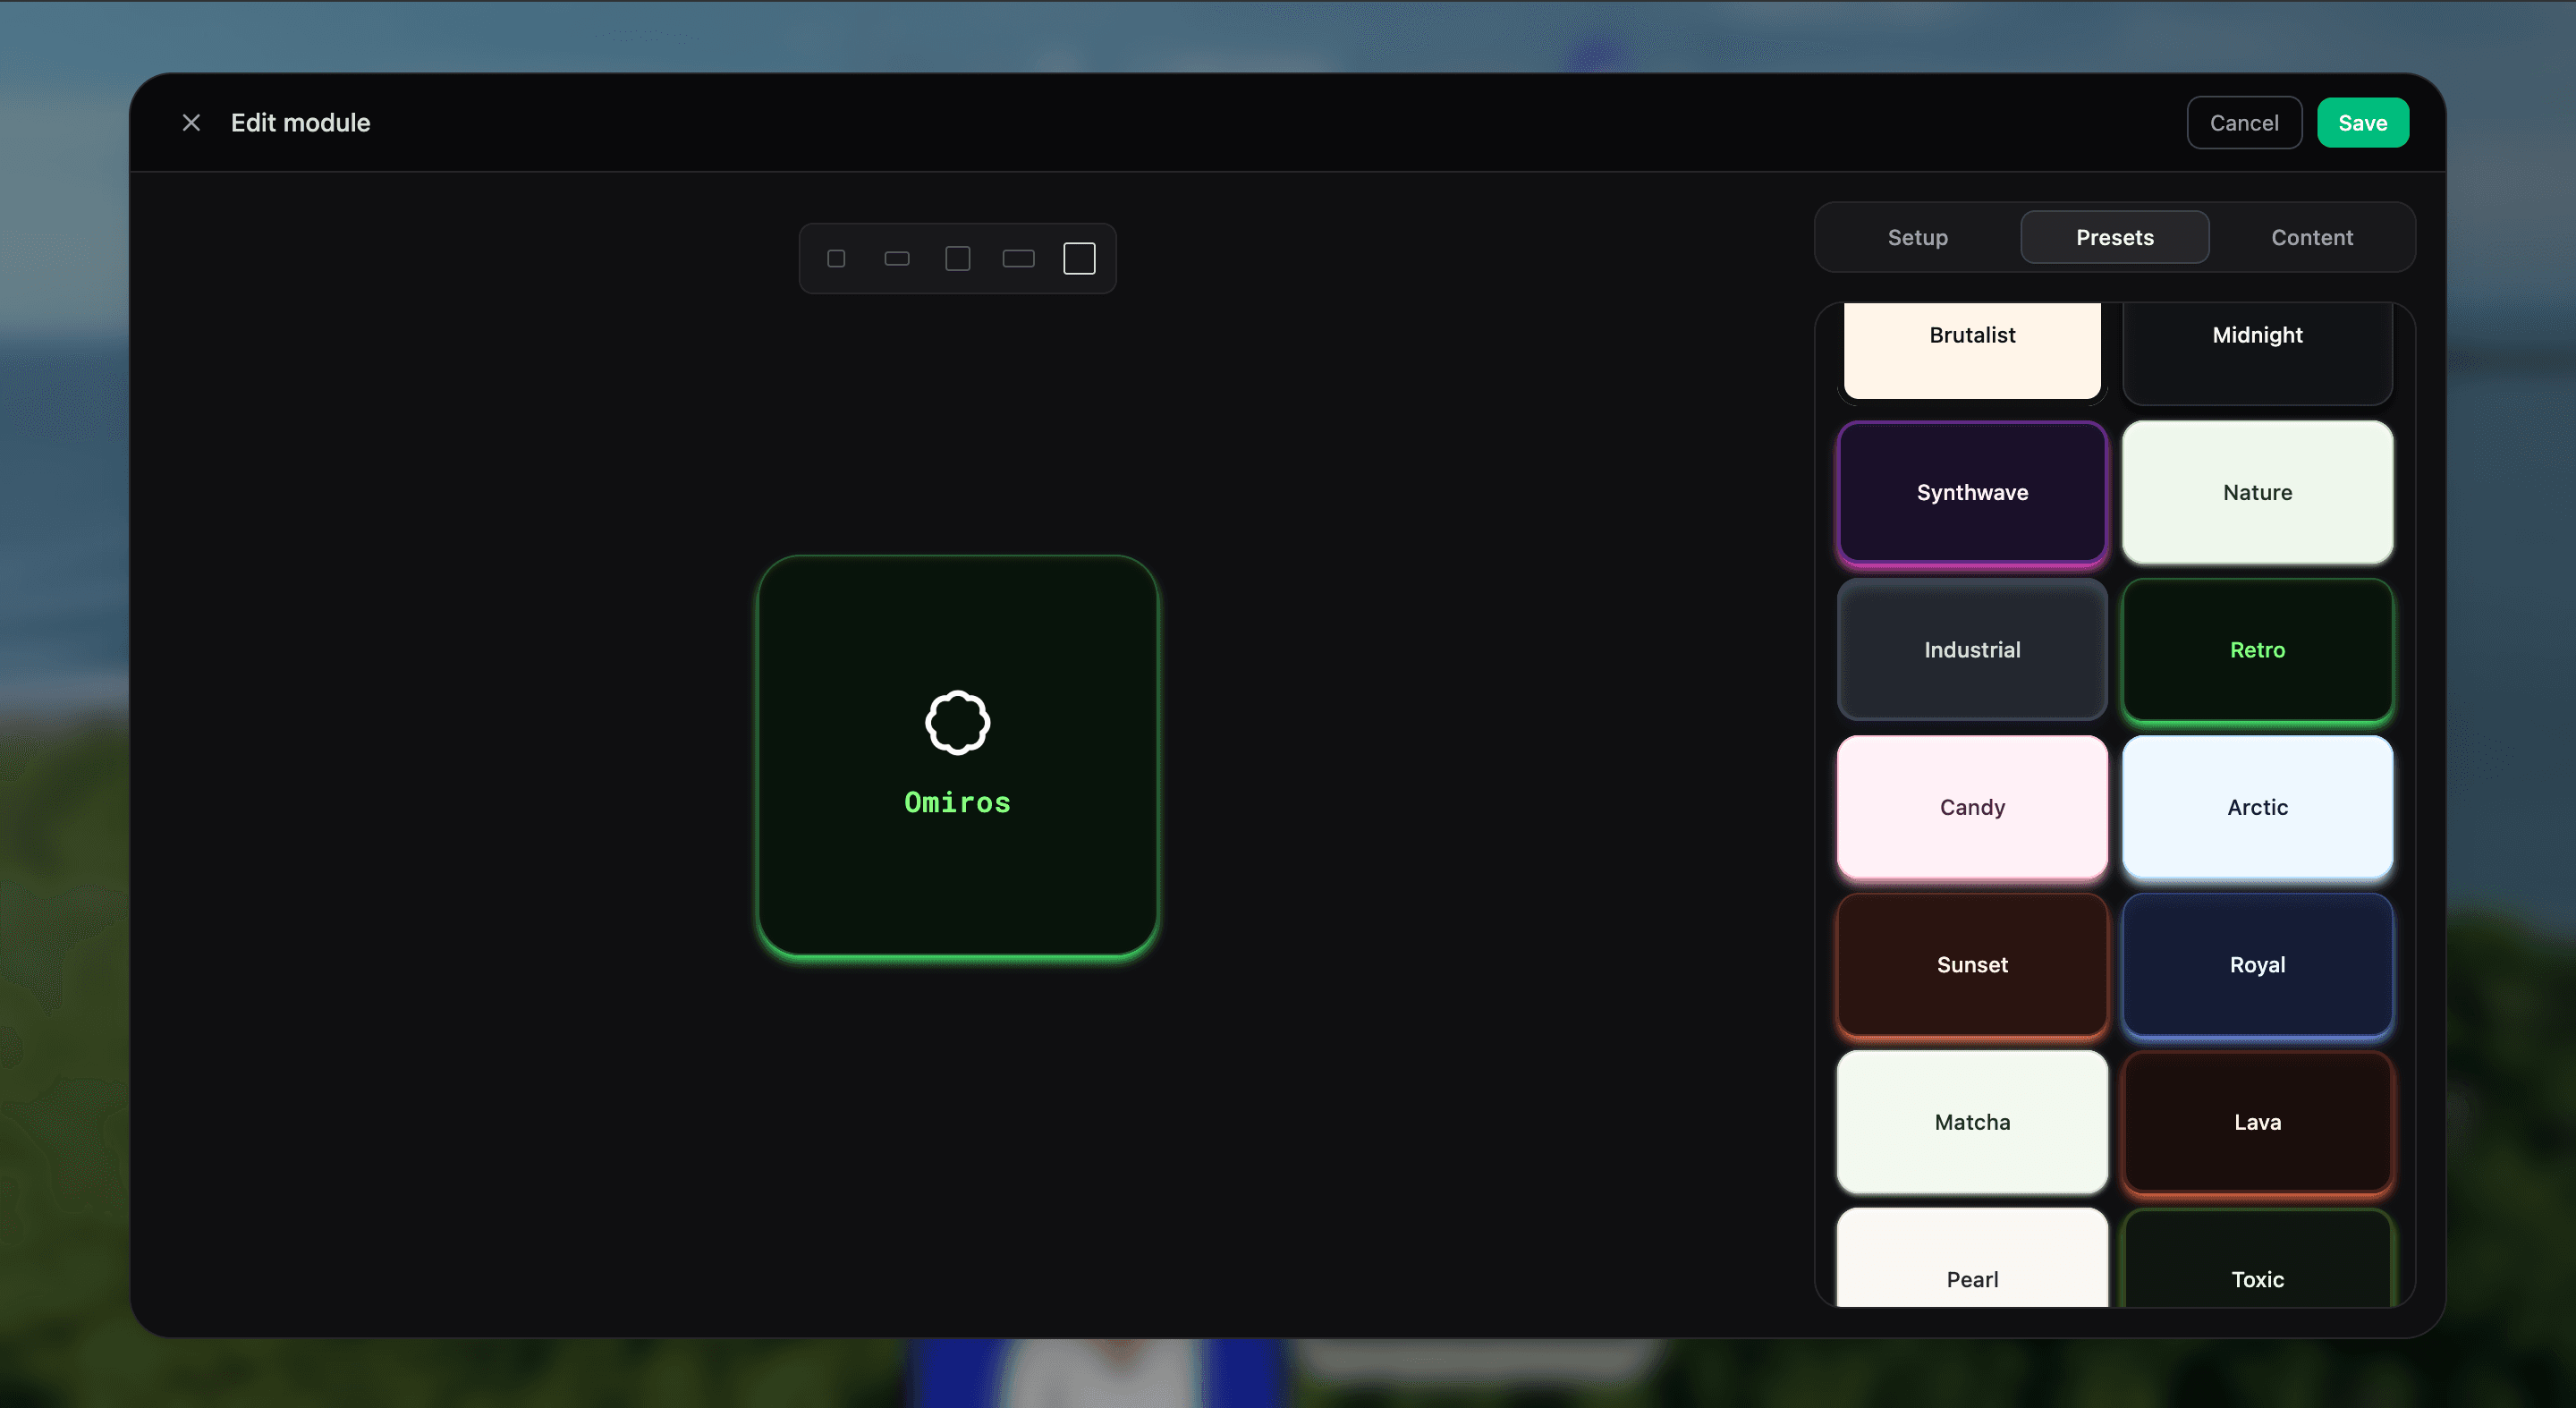Click the Omiros label text
Screen dimensions: 2576x1408
coord(957,803)
